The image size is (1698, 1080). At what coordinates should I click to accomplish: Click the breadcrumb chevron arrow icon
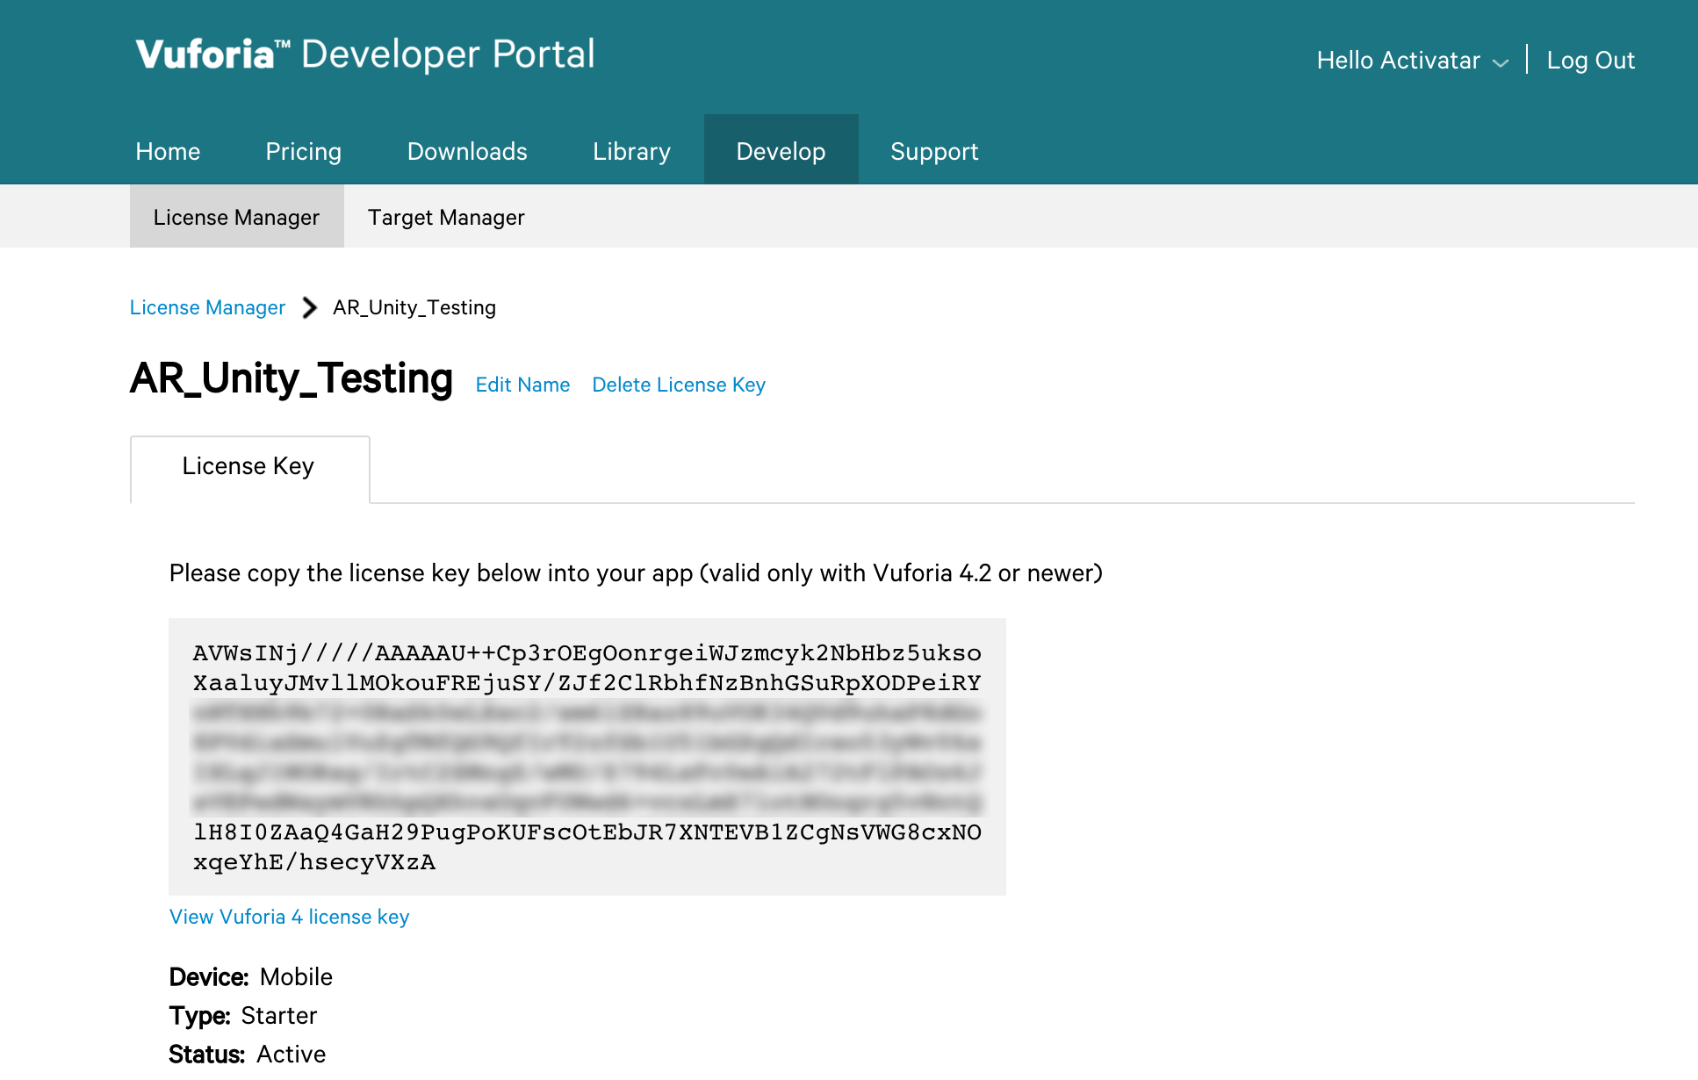[310, 308]
